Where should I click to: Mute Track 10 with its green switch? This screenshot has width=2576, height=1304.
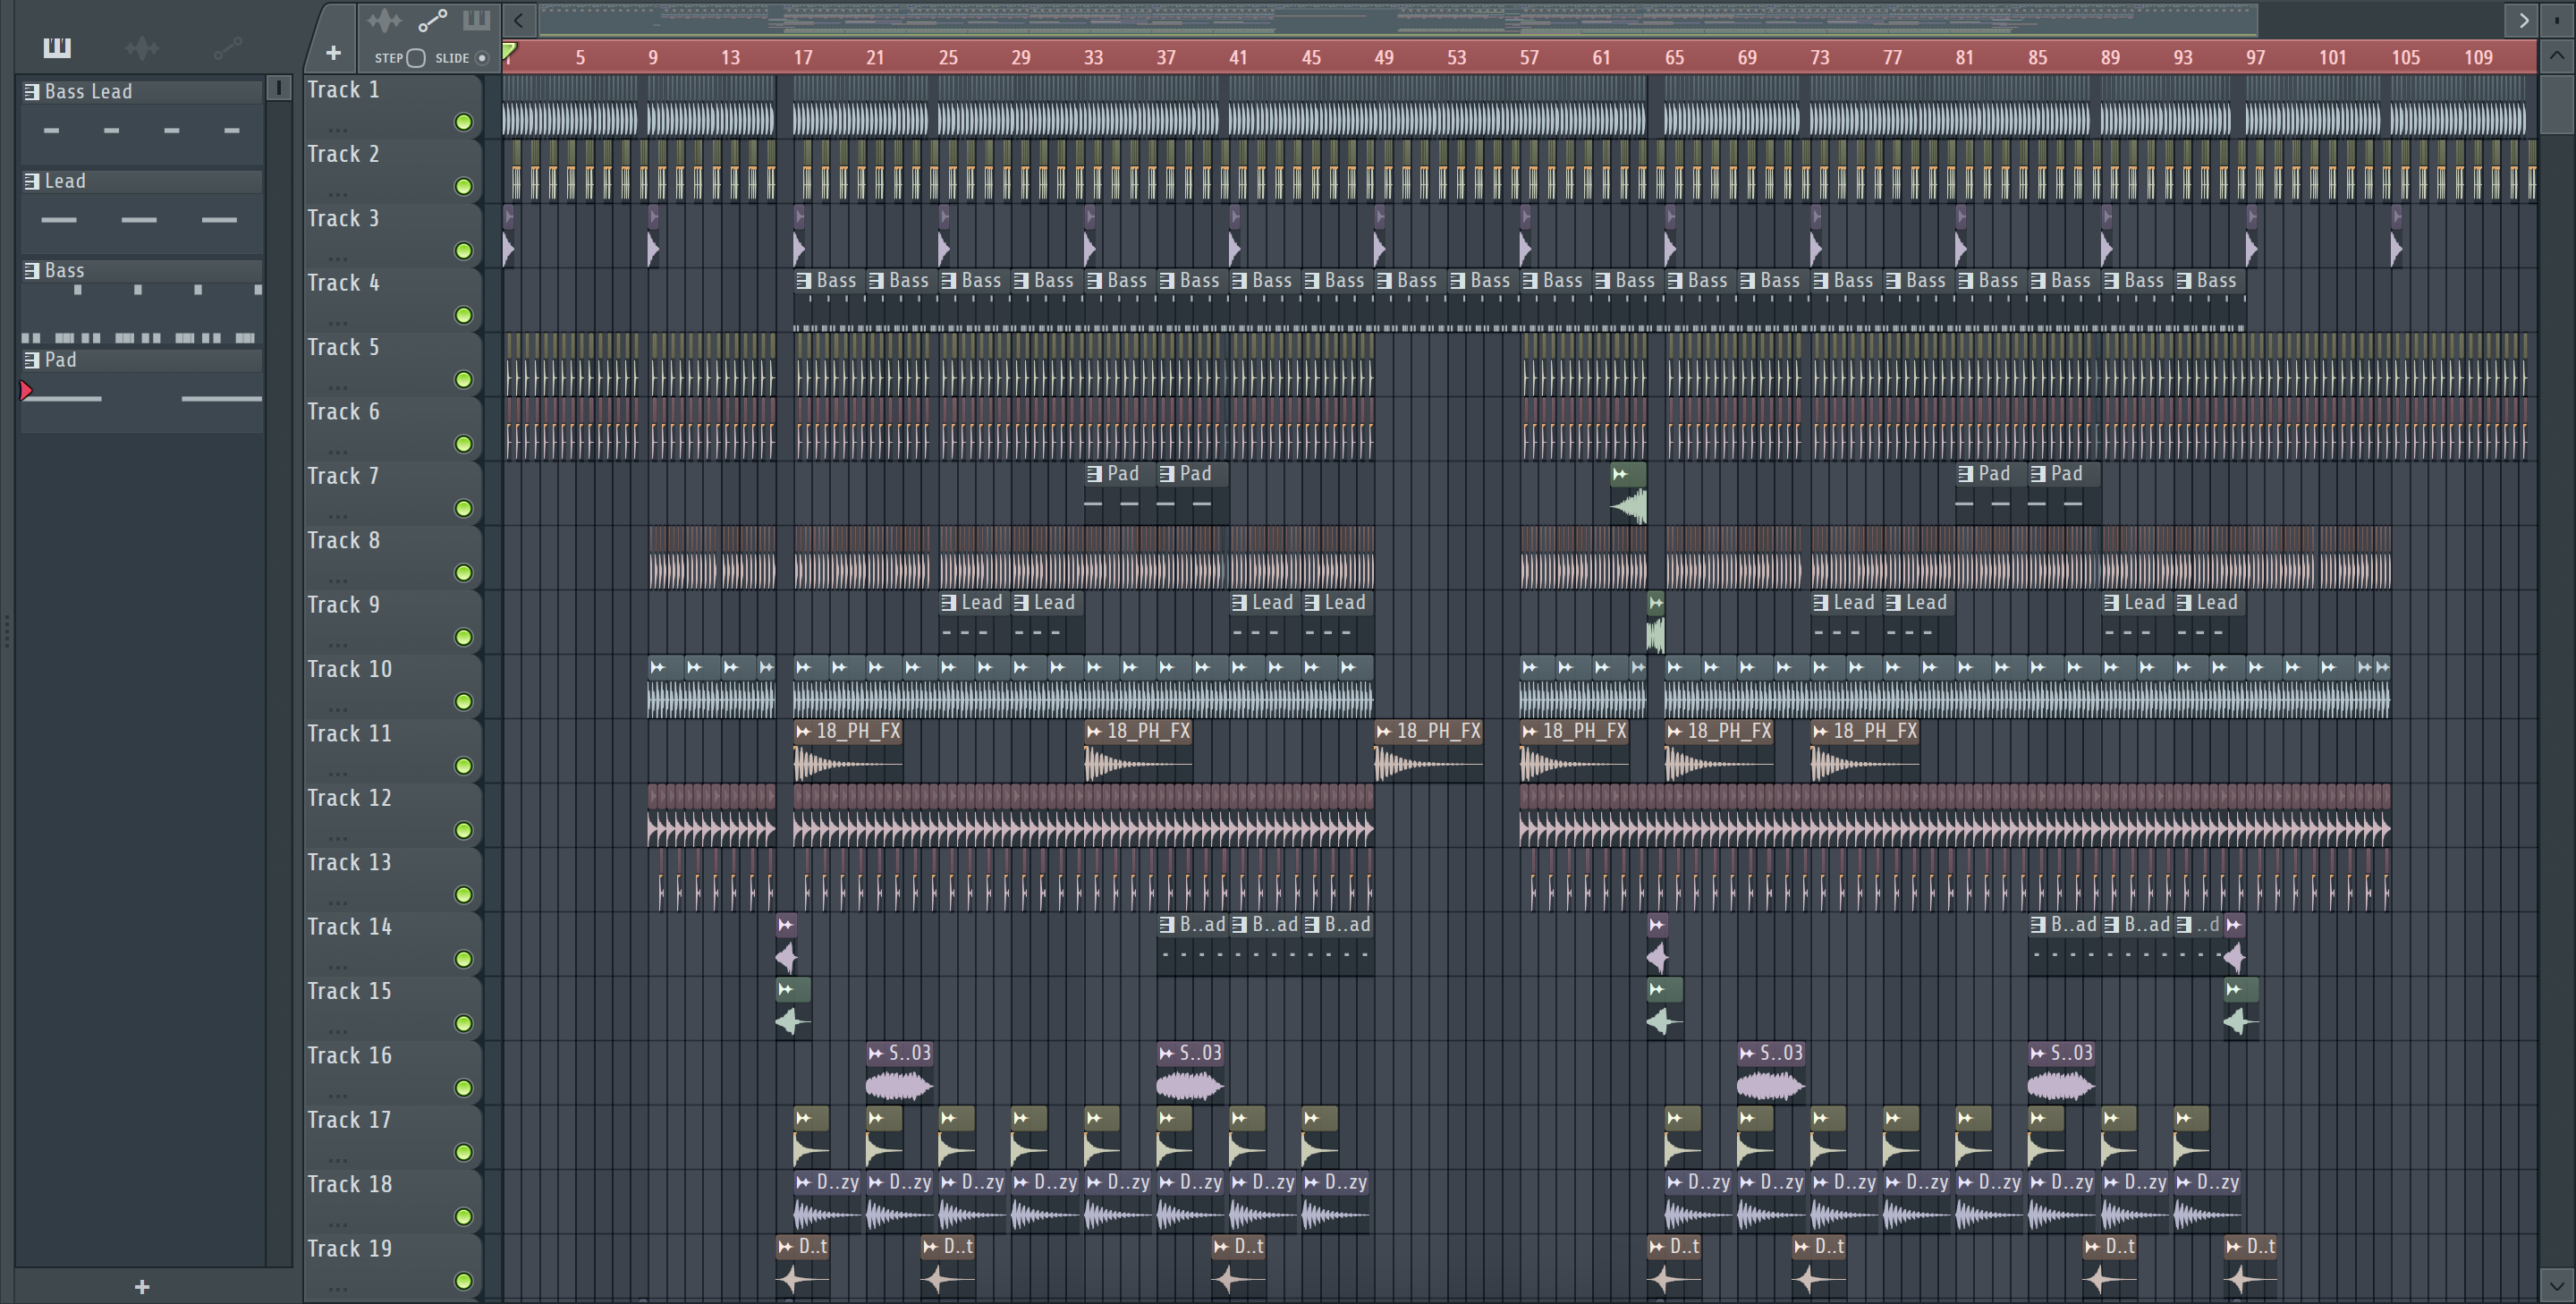[x=463, y=701]
